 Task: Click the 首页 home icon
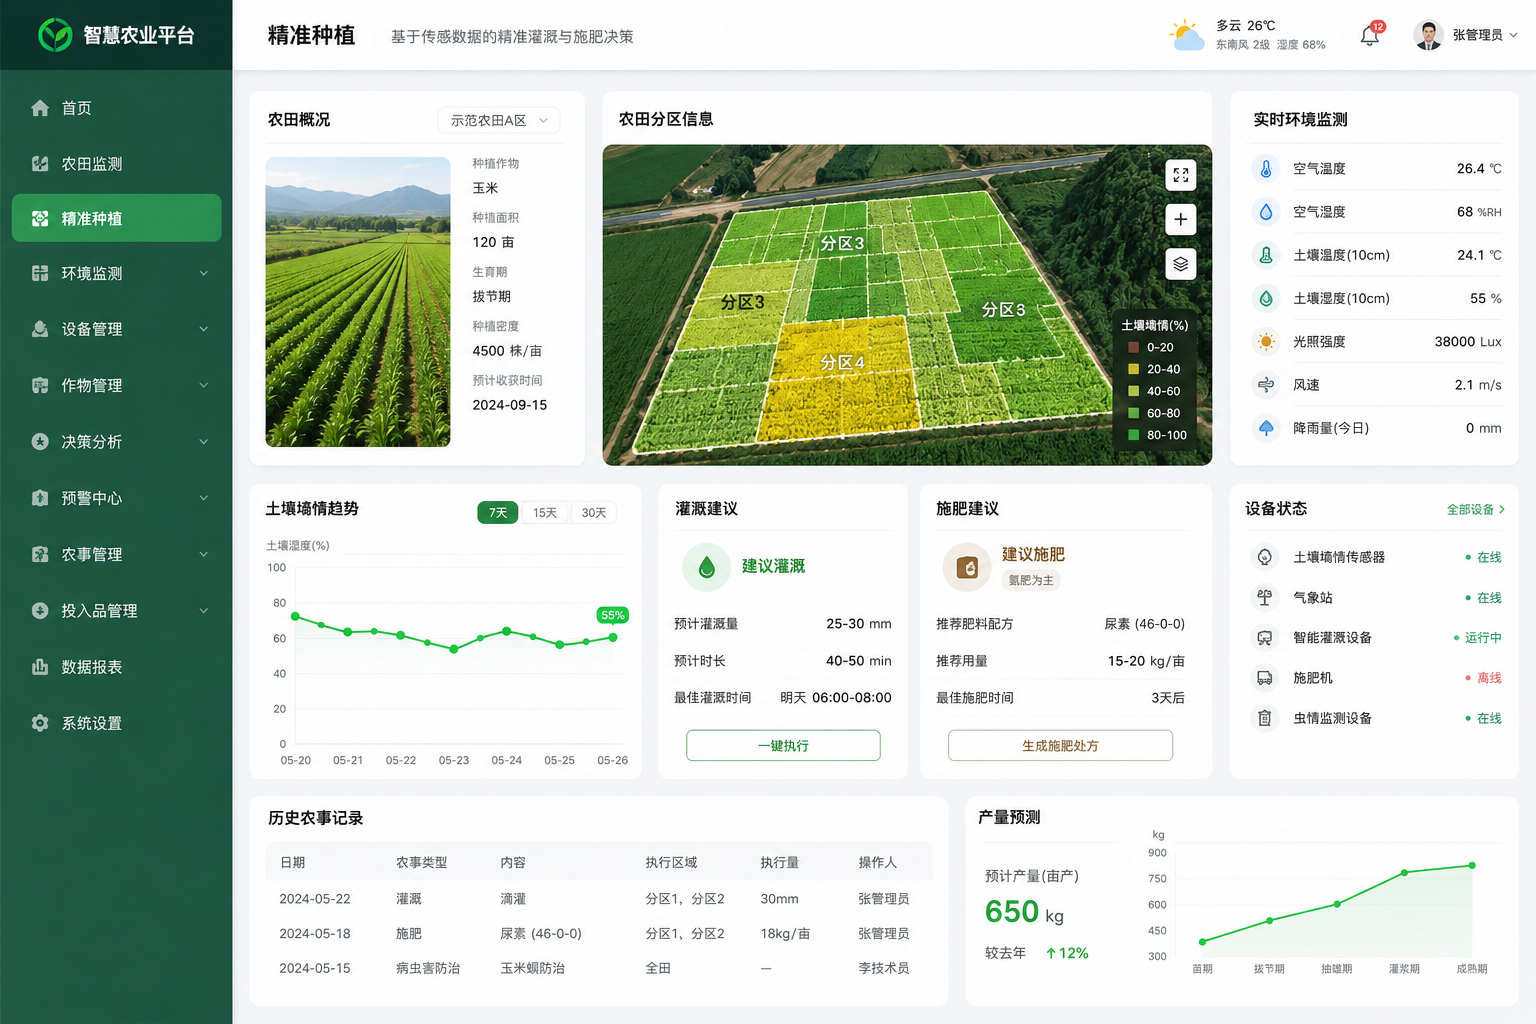coord(40,108)
